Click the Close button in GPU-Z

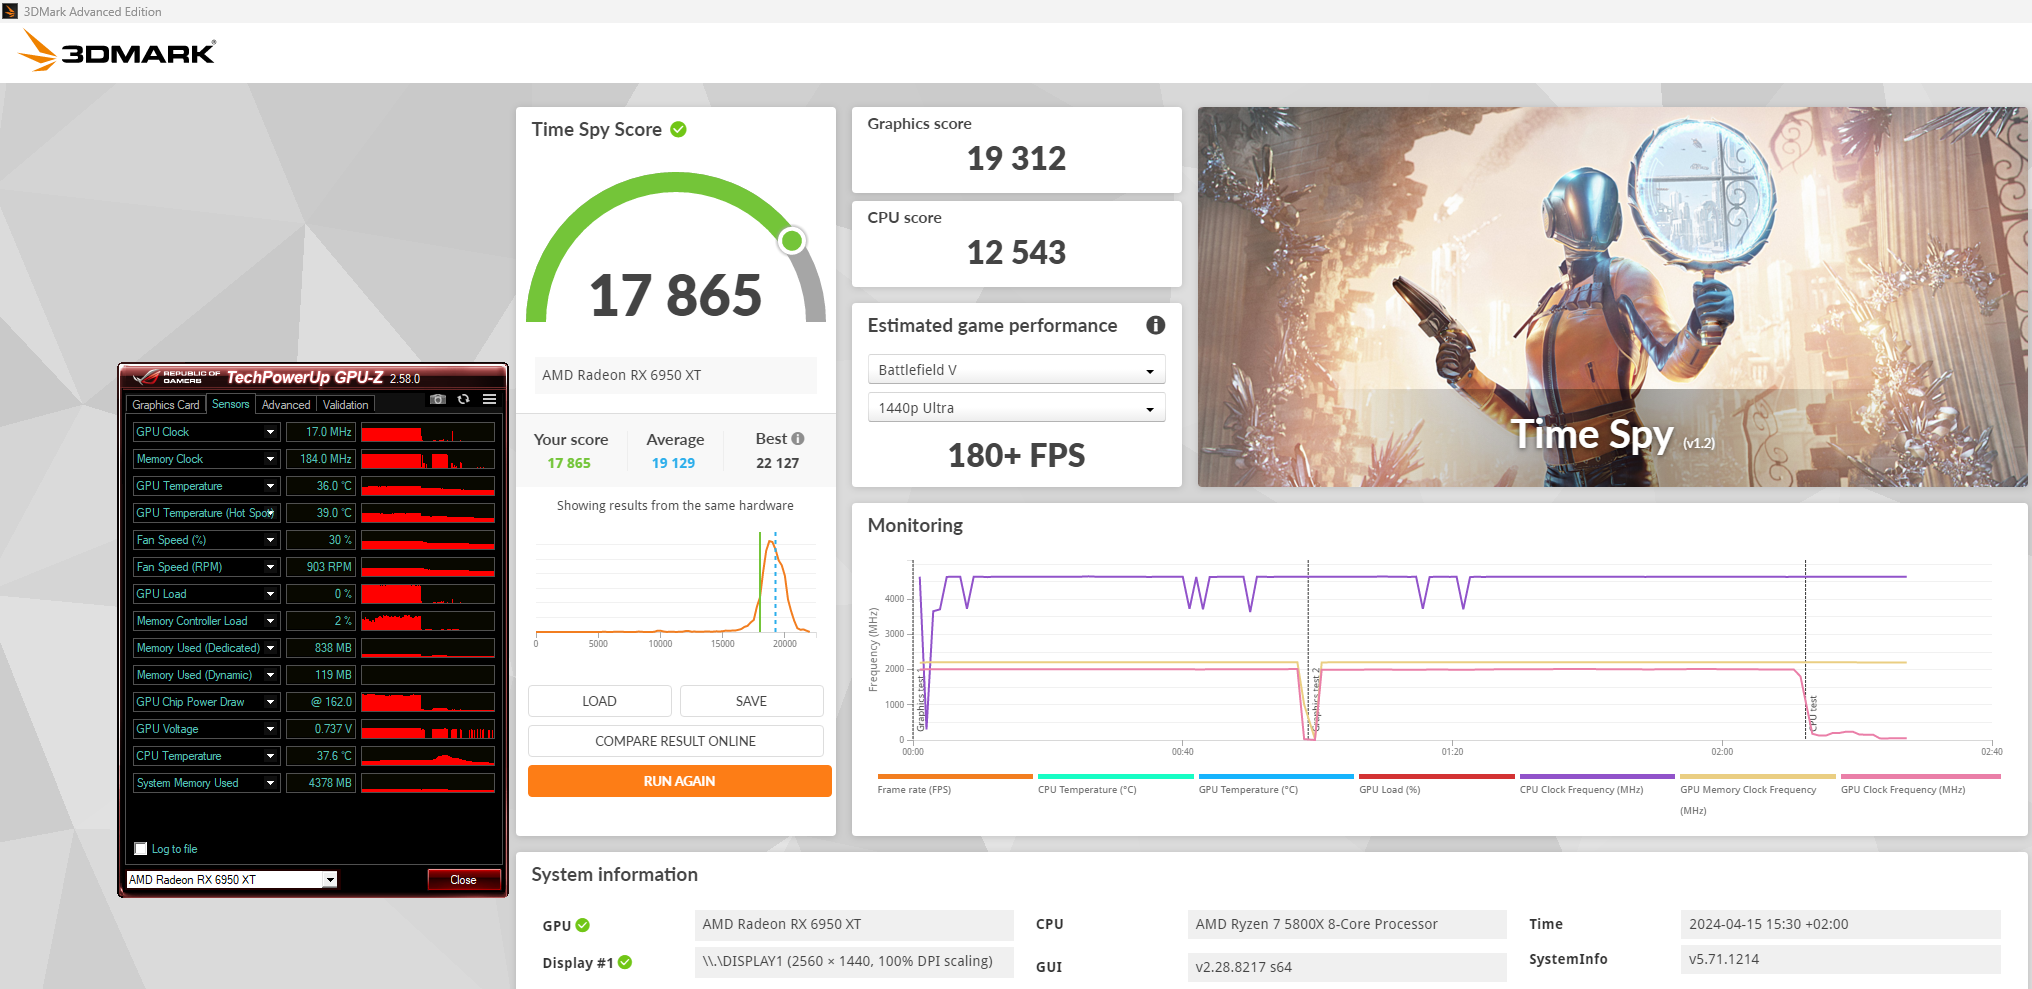point(463,880)
